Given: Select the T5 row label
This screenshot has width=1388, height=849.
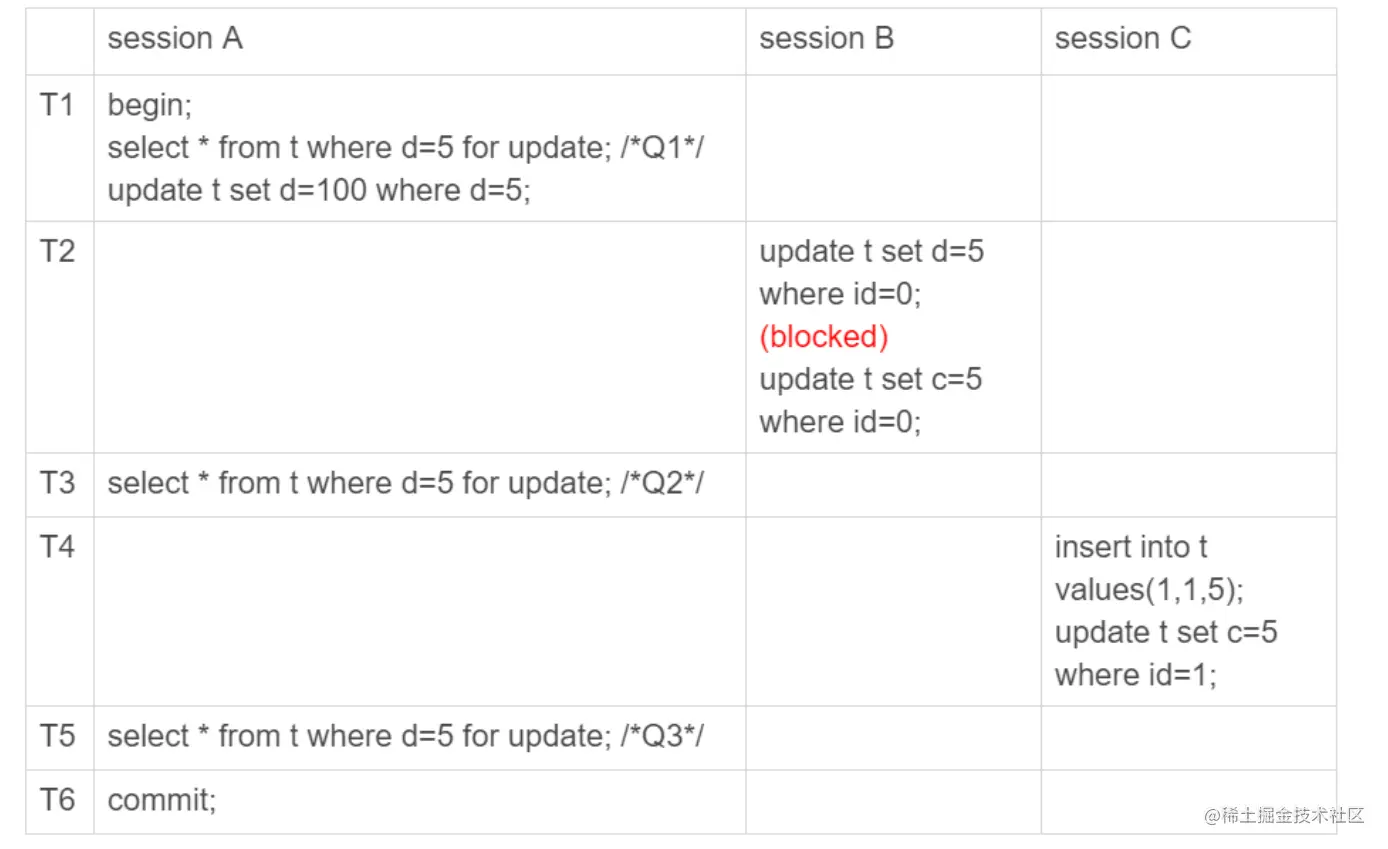Looking at the screenshot, I should click(x=58, y=737).
